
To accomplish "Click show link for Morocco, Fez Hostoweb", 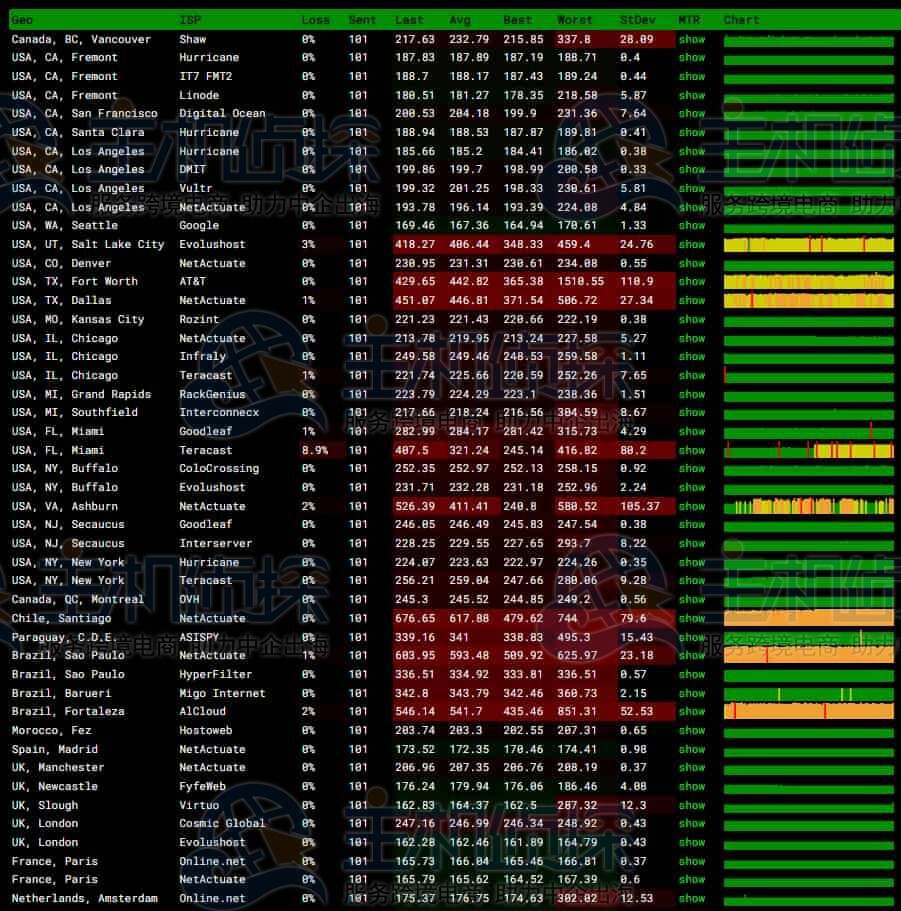I will (691, 730).
